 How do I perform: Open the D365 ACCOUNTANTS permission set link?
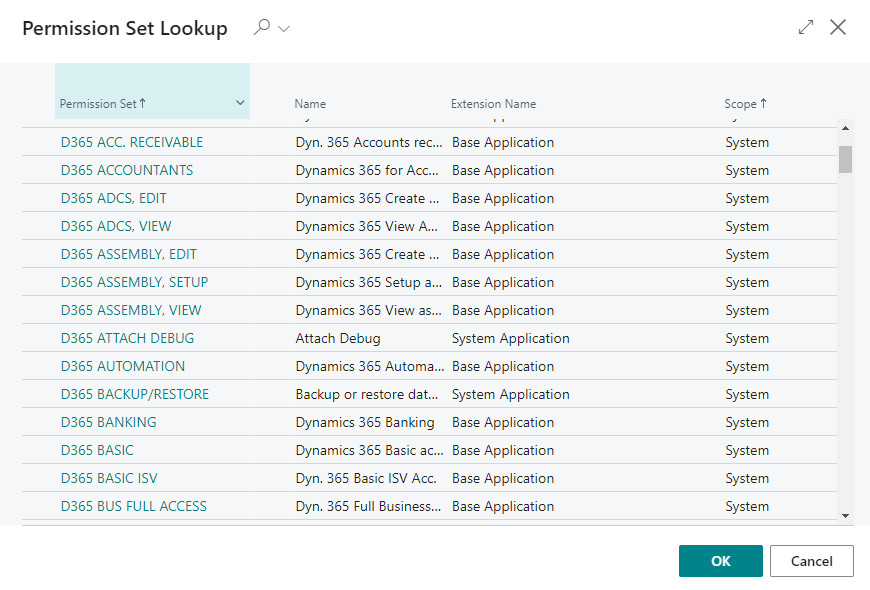coord(127,170)
